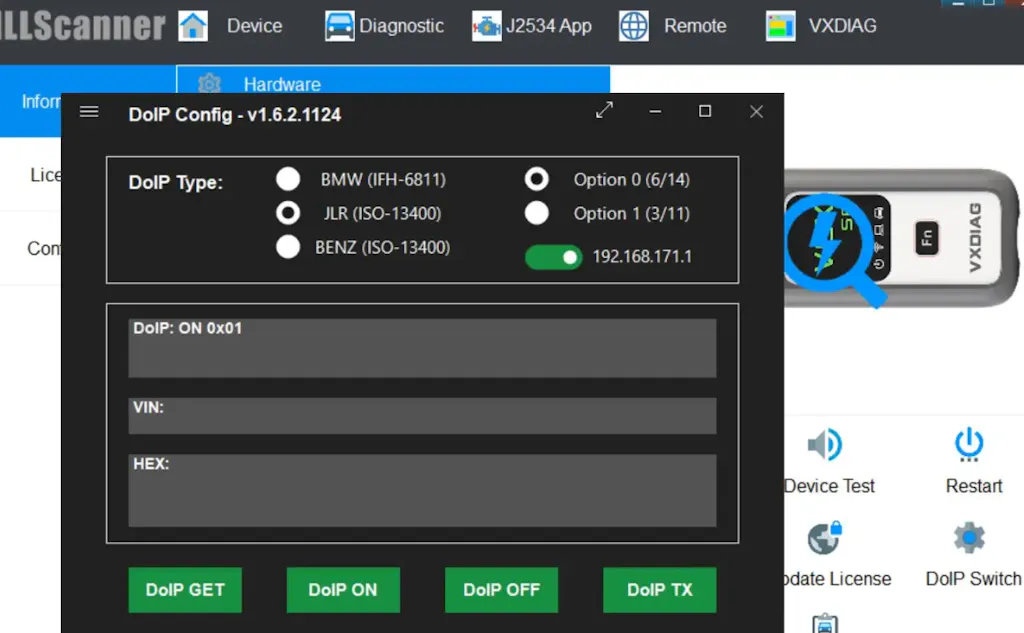Toggle the 192.168.171.1 switch off
The height and width of the screenshot is (633, 1024).
pyautogui.click(x=553, y=257)
